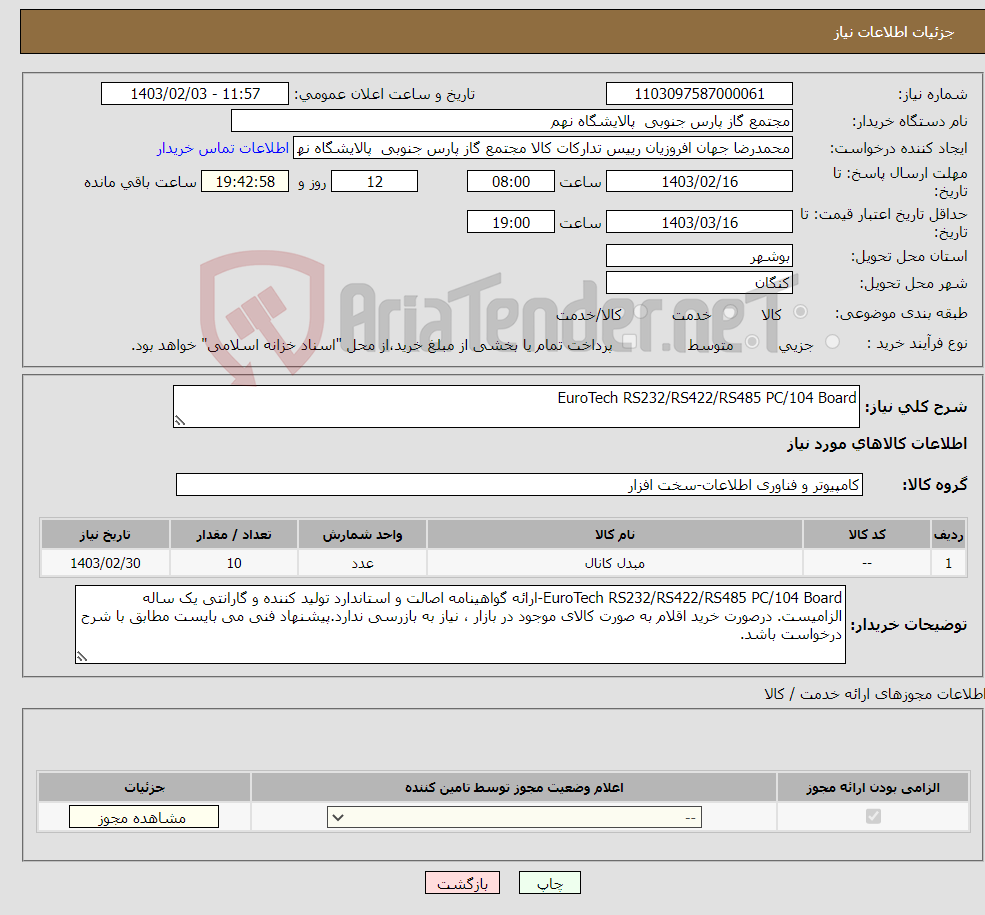Screen dimensions: 985x915
Task: Click the request creator field
Action: coord(543,148)
